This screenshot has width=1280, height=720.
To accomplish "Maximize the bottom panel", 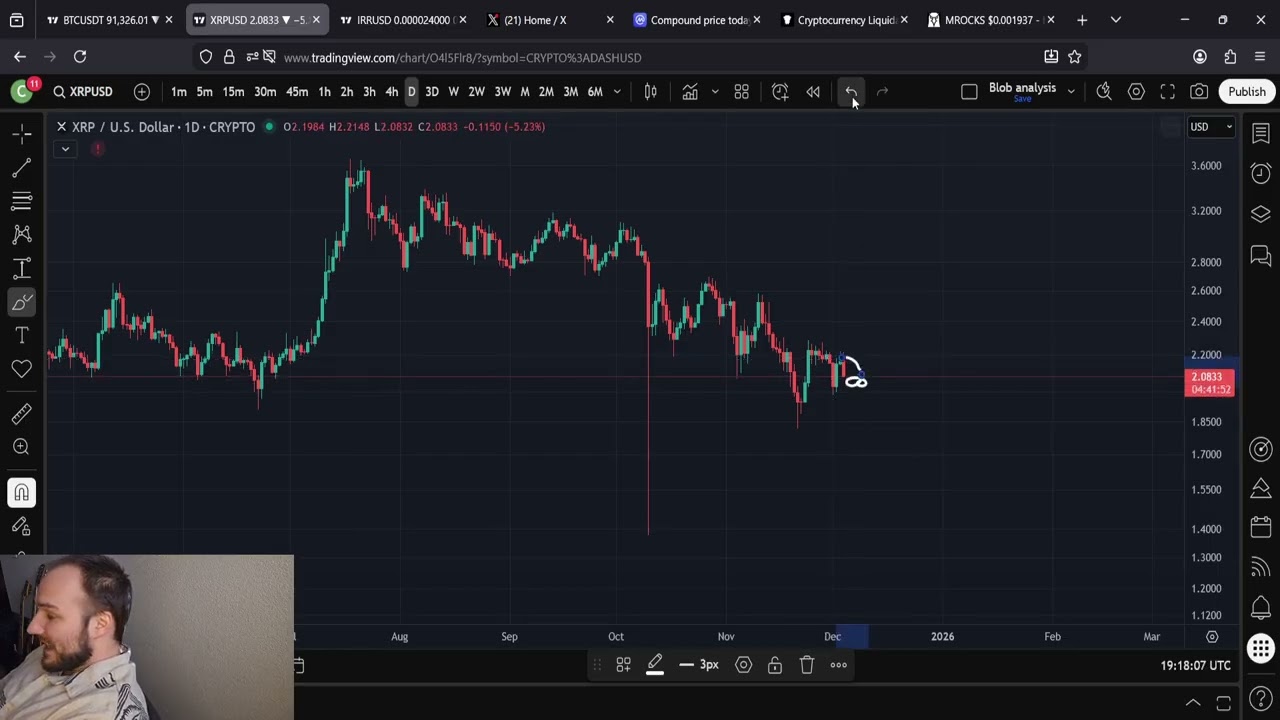I will (x=1223, y=703).
